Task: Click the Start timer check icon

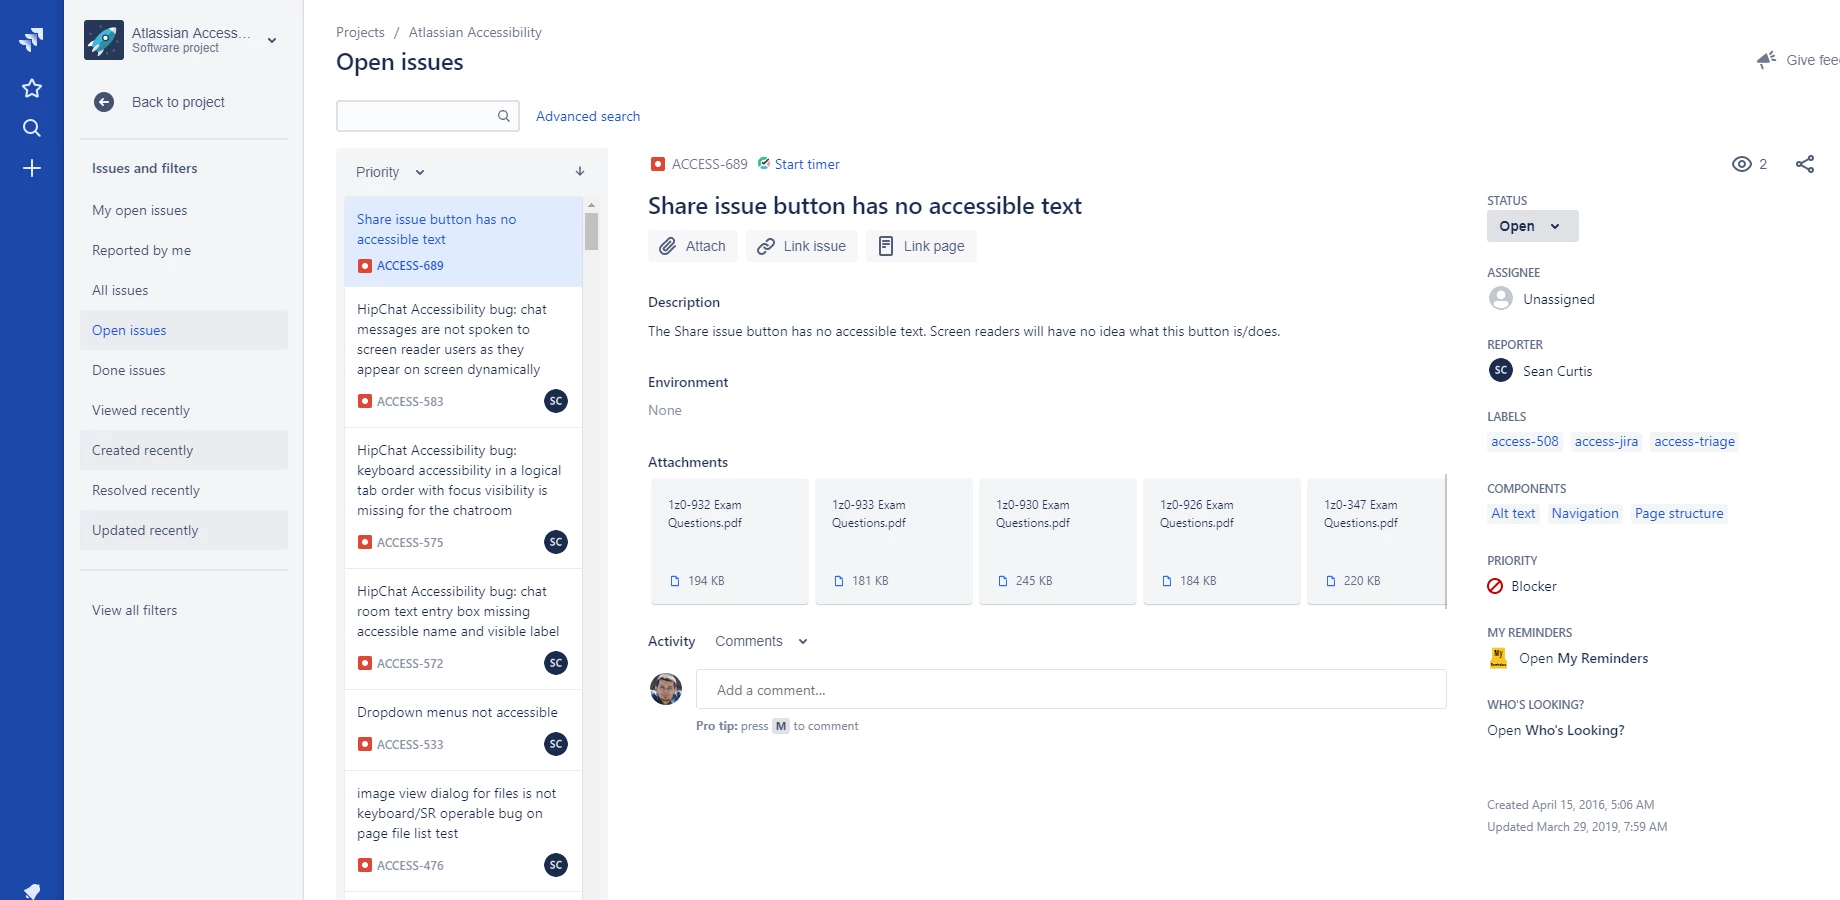Action: tap(764, 163)
